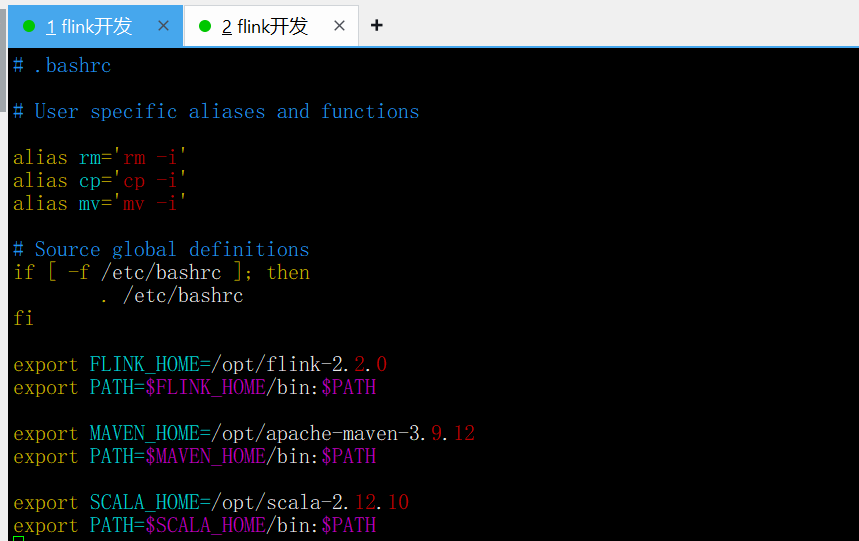This screenshot has width=859, height=541.
Task: Click the '# .bashrc' comment line
Action: pyautogui.click(x=62, y=66)
